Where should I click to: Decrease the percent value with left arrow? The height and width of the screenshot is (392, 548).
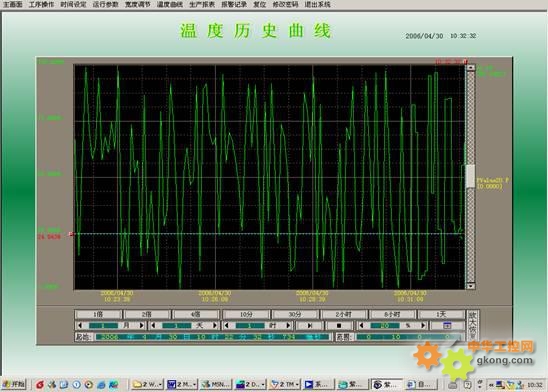(x=361, y=326)
